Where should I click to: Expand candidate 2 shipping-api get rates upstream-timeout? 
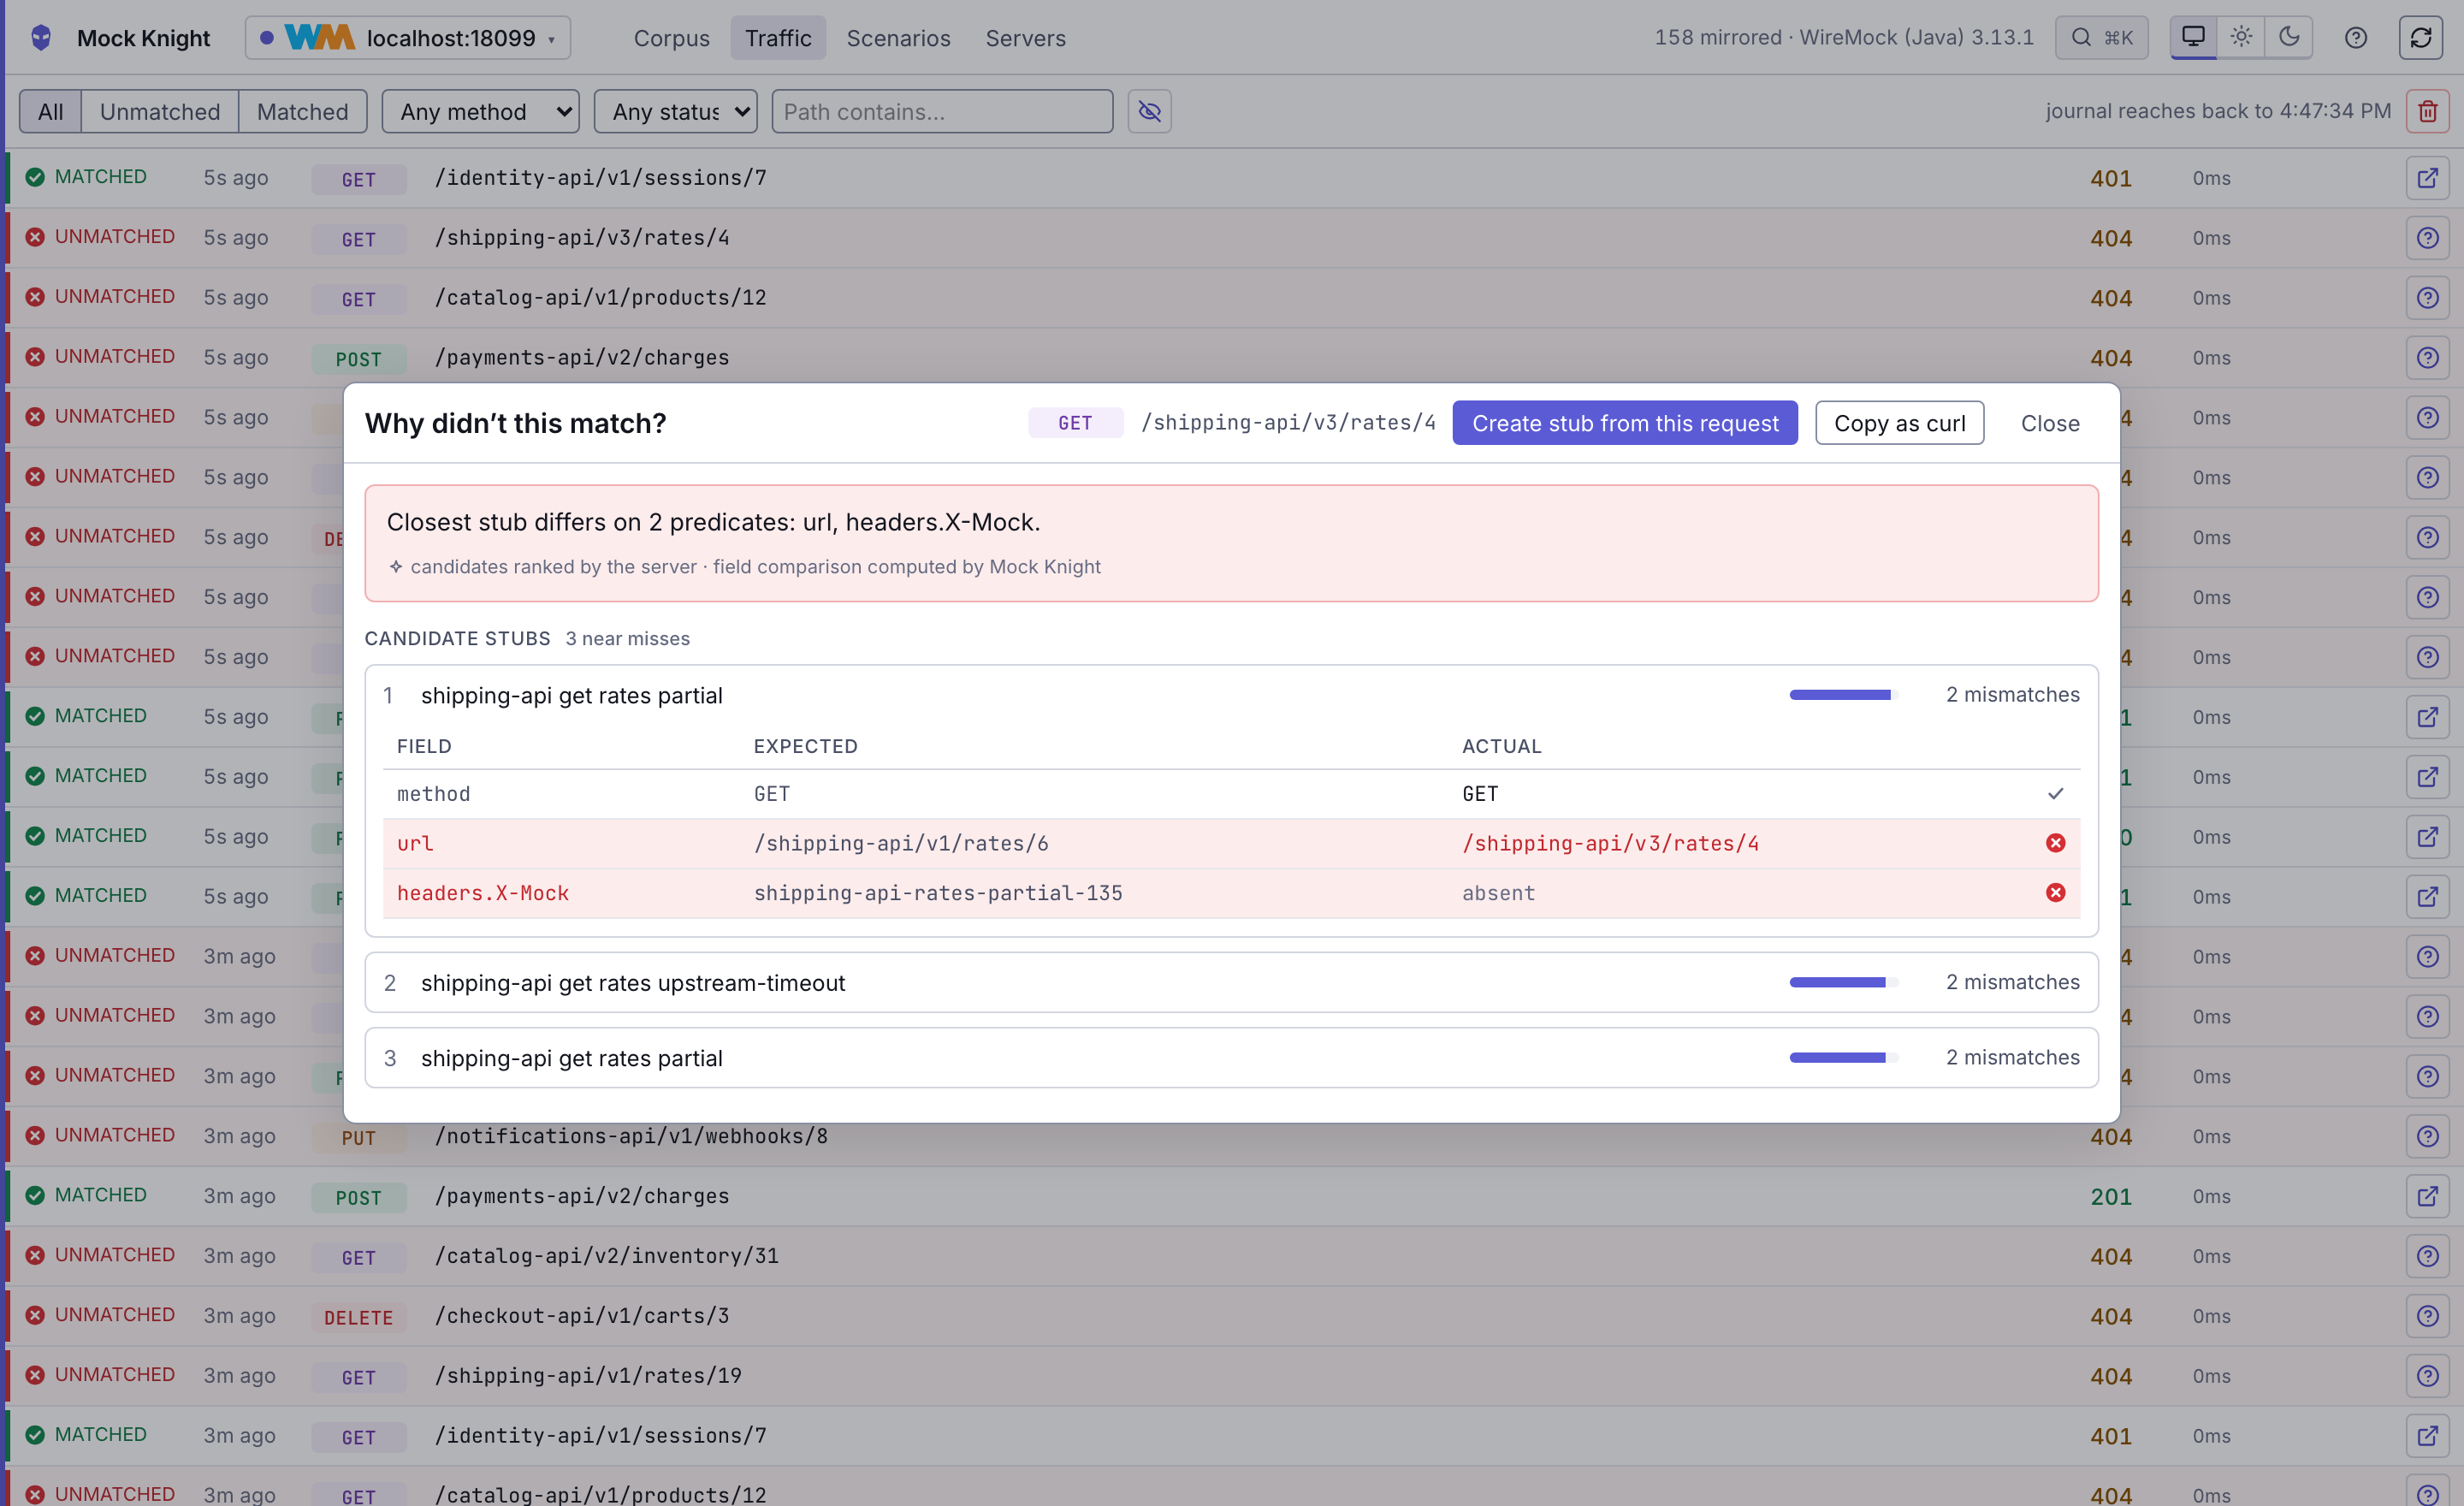1231,983
